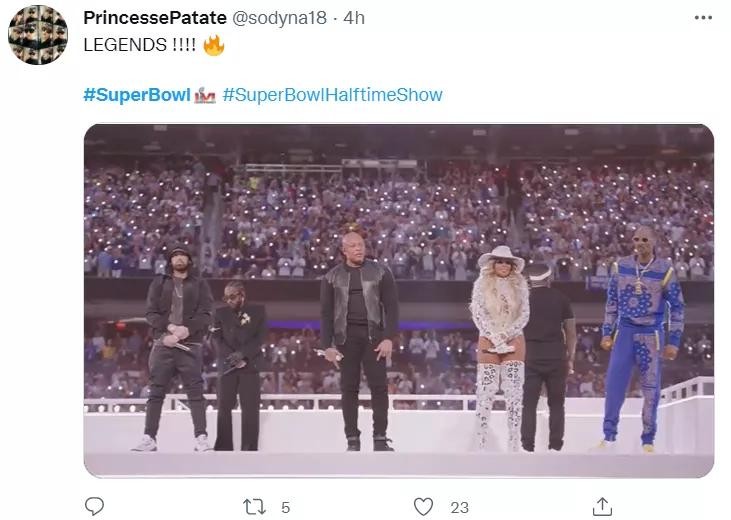Click the Super Bowl logo emoji beside #SuperBowl
The width and height of the screenshot is (731, 520).
[205, 96]
